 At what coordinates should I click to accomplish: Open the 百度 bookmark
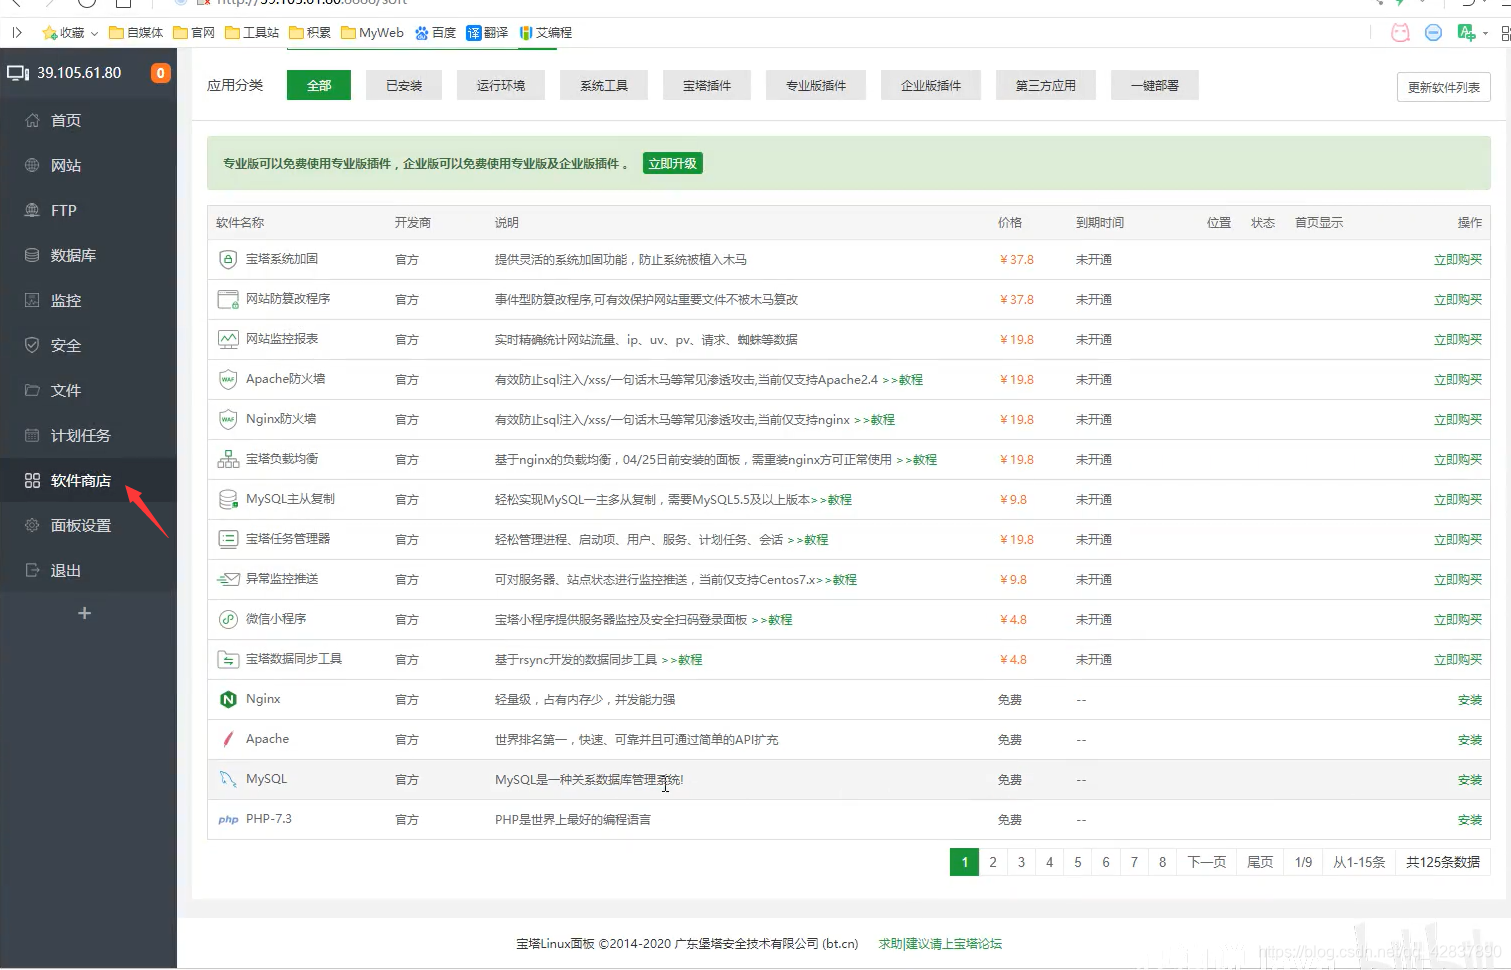[x=436, y=32]
